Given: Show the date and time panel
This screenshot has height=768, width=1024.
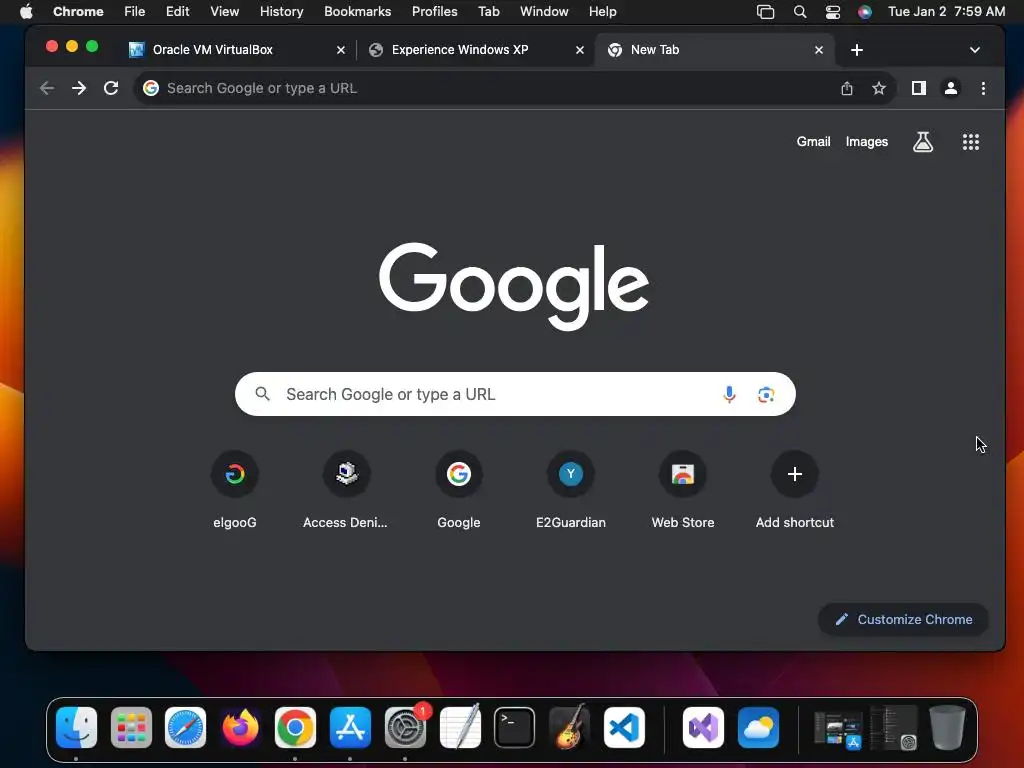Looking at the screenshot, I should coord(946,12).
